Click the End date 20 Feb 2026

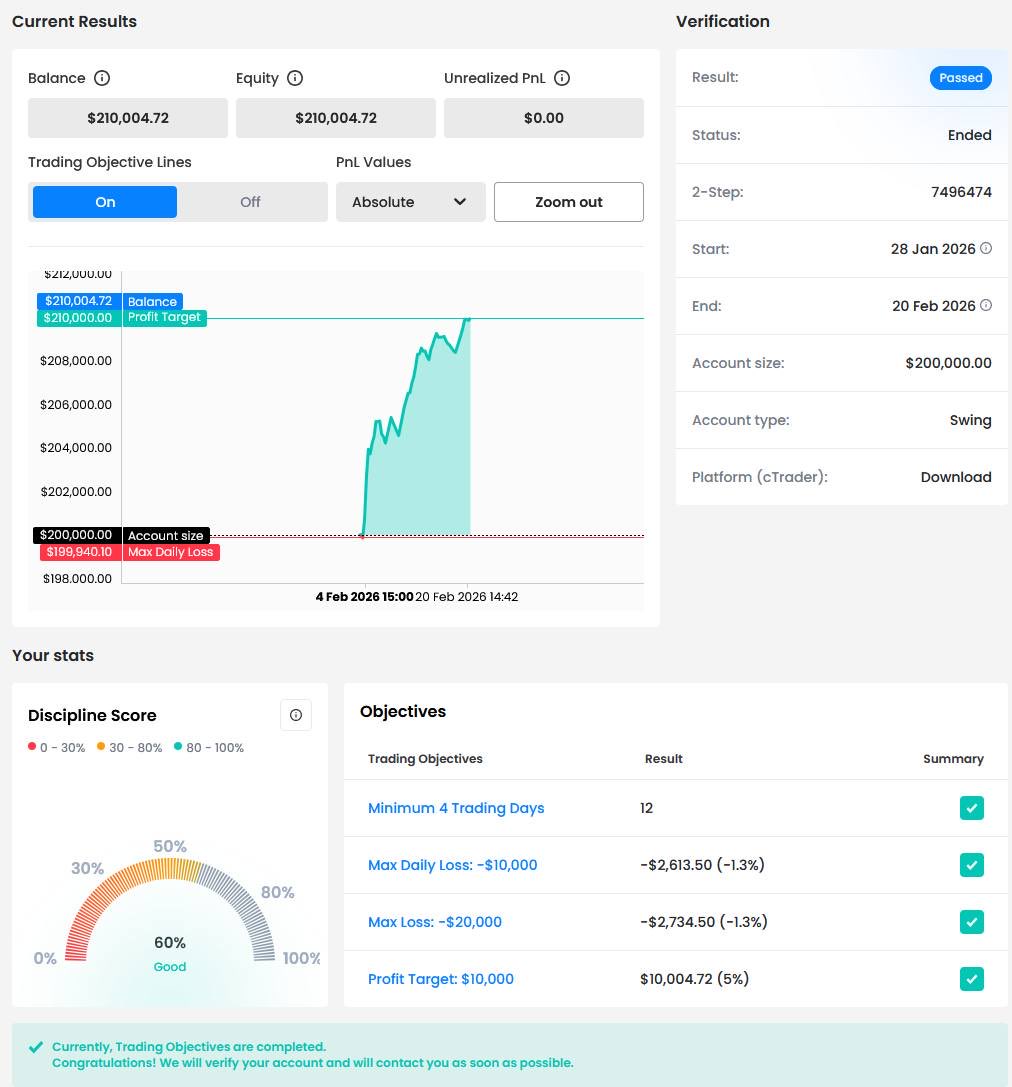[x=934, y=305]
